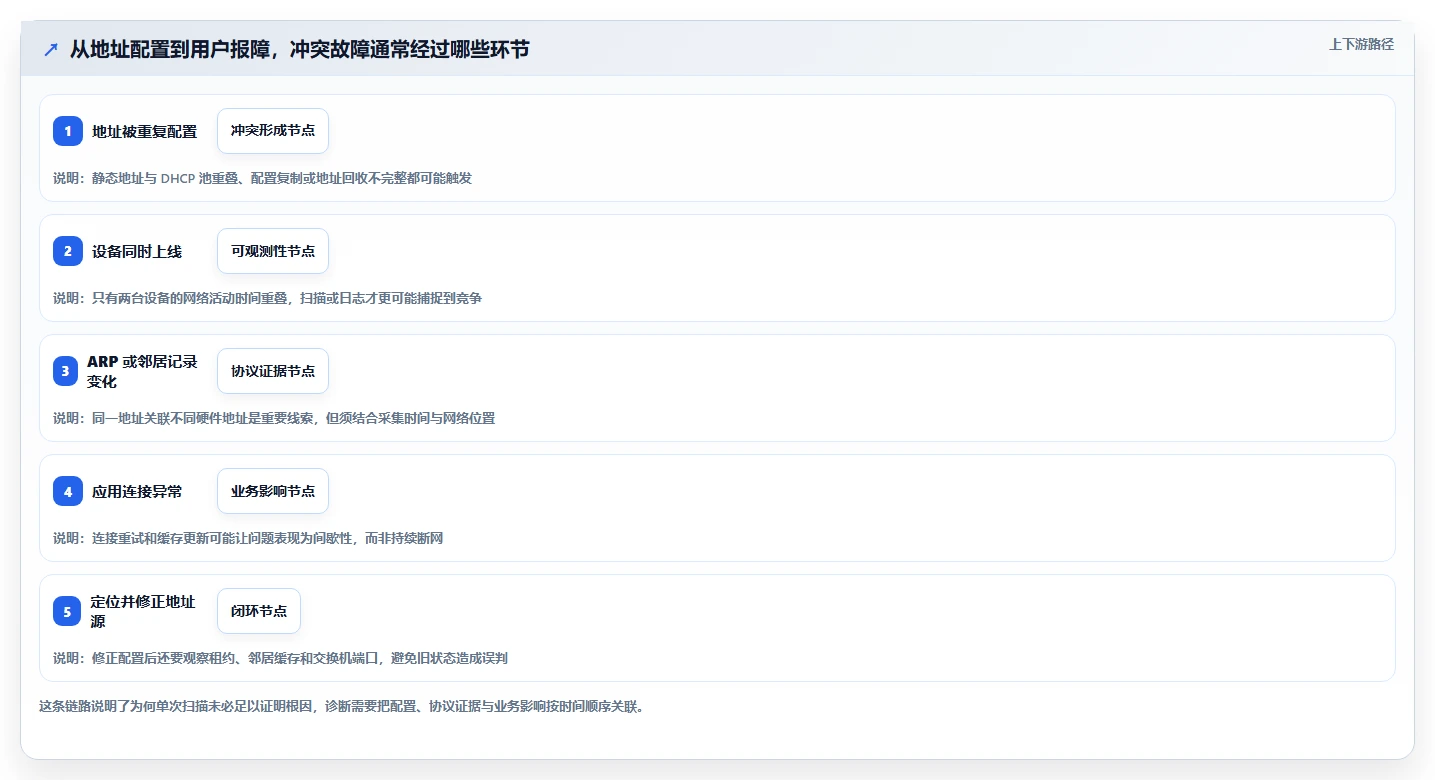This screenshot has width=1435, height=780.
Task: Click the step title 定位并修正地址源
Action: point(143,611)
